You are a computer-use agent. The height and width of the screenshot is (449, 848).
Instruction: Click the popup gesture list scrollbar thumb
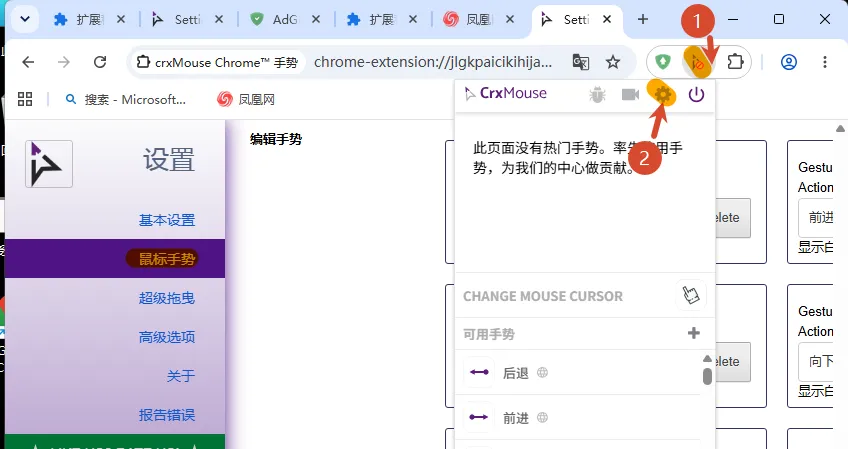point(707,376)
